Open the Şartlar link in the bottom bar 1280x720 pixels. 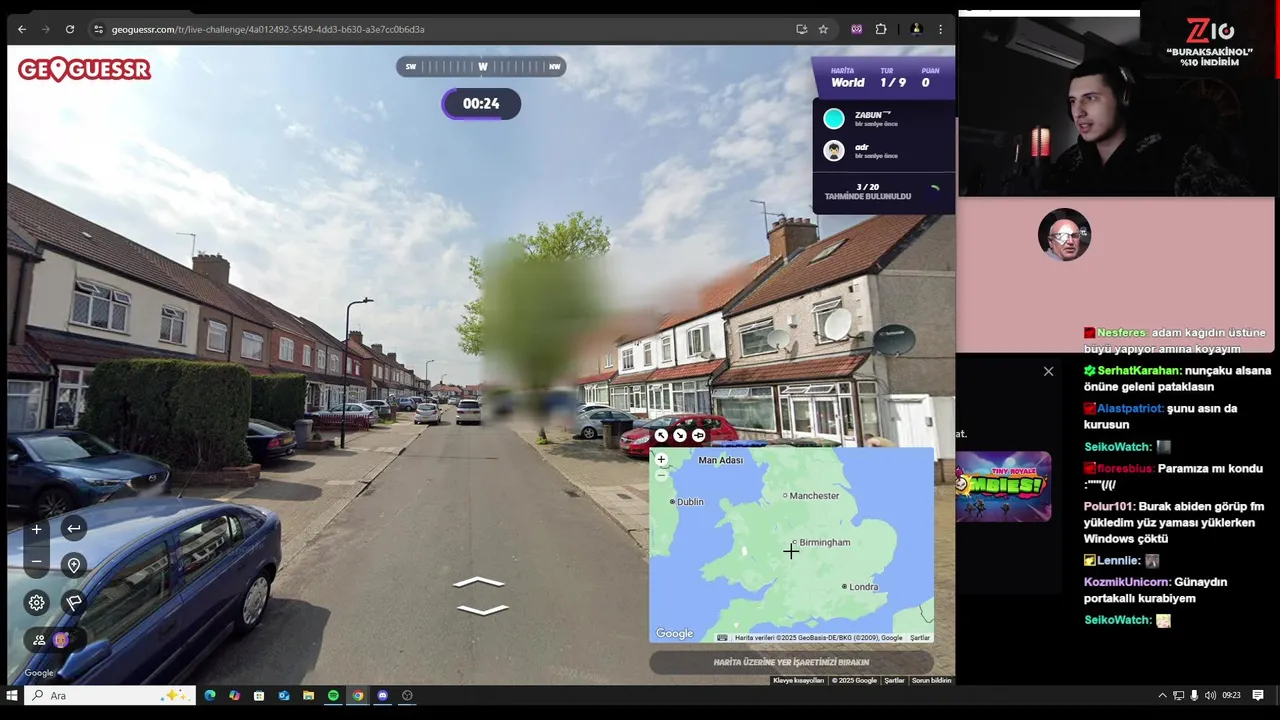[x=894, y=681]
